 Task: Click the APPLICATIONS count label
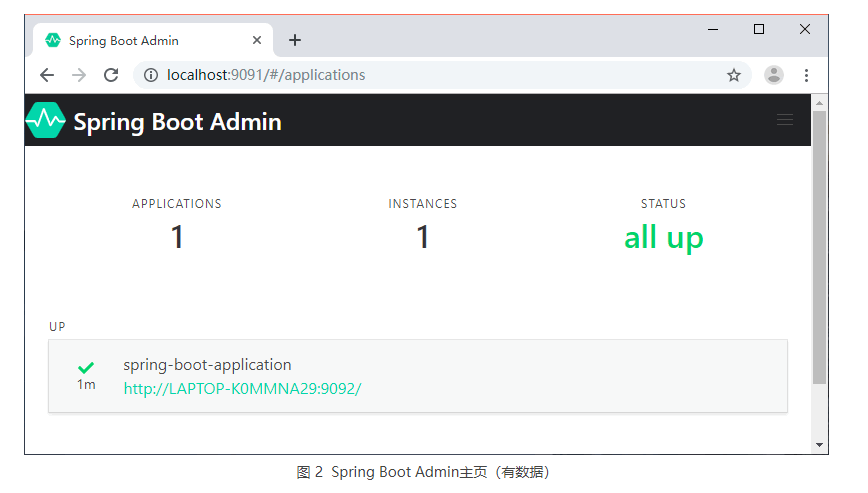click(177, 204)
